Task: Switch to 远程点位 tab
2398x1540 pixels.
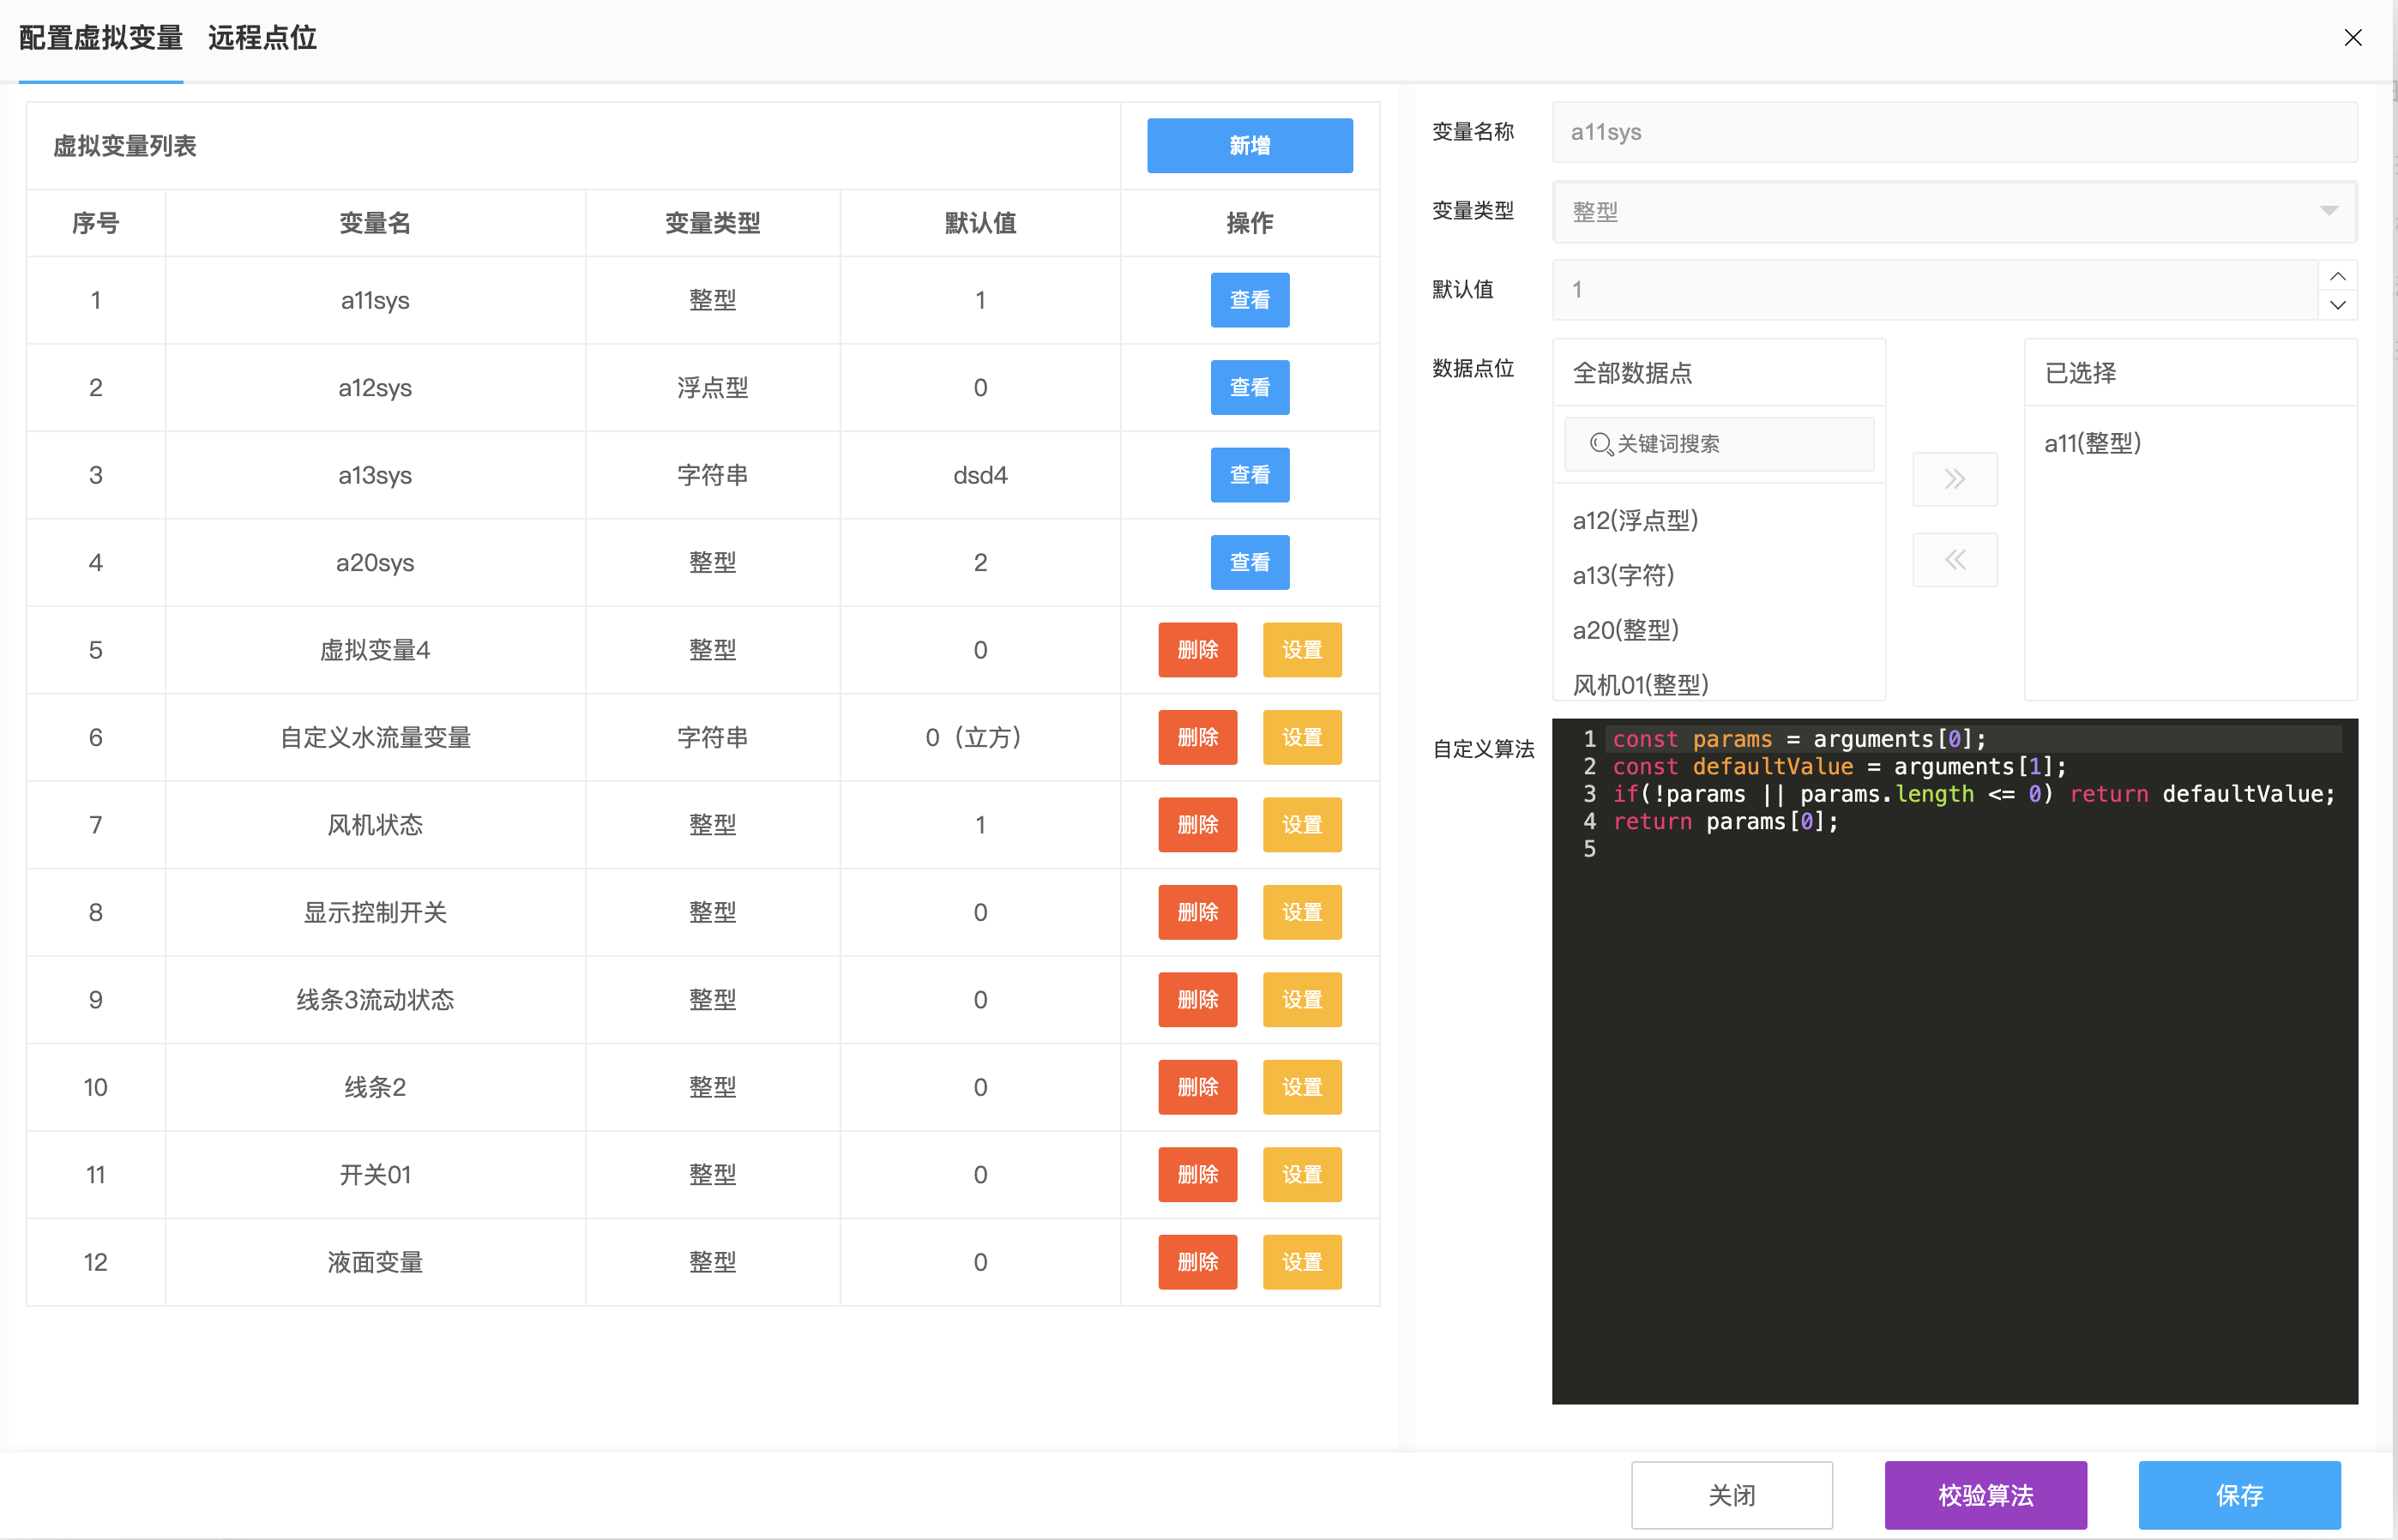Action: pyautogui.click(x=262, y=38)
